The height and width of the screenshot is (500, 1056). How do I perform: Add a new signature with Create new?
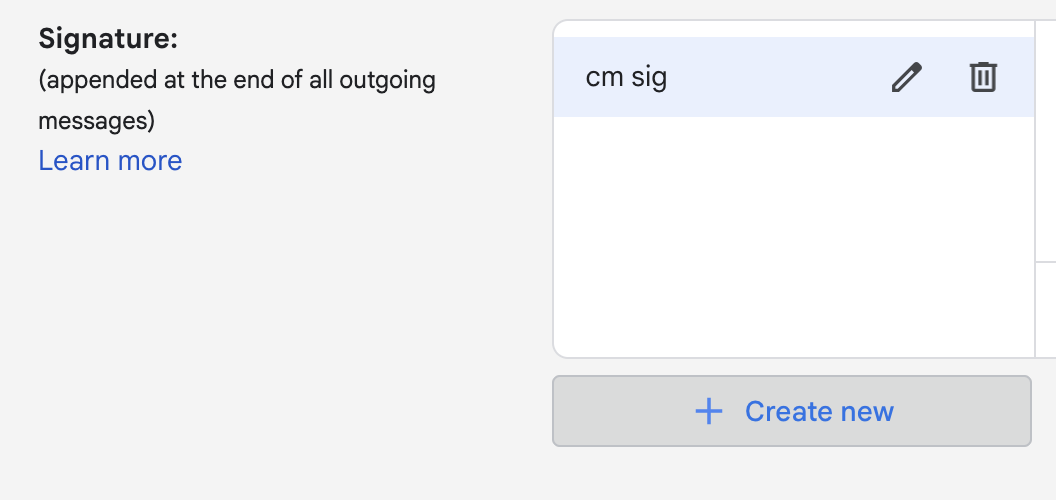tap(791, 411)
